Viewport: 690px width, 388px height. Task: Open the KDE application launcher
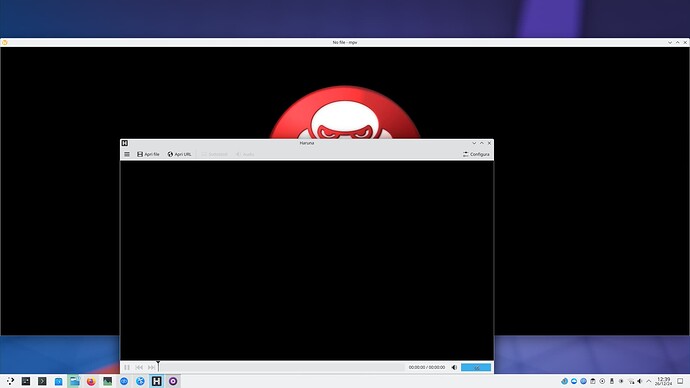10,381
